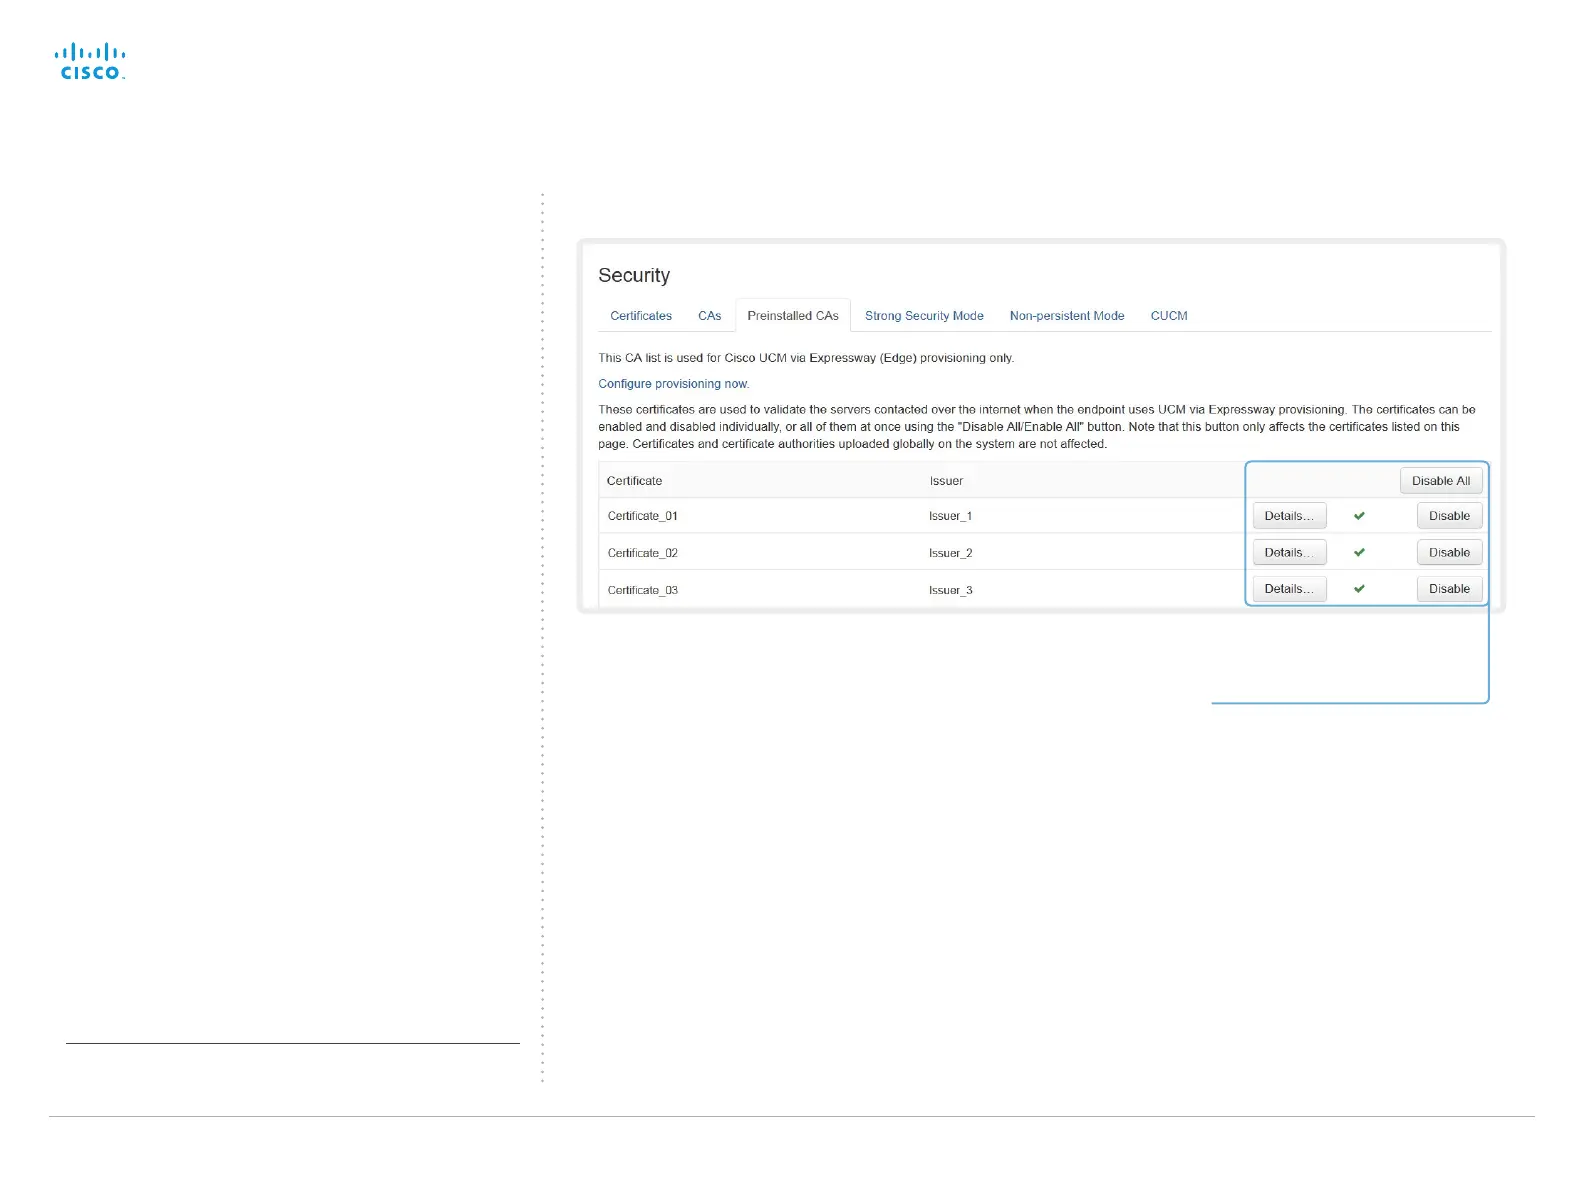Select the Certificate_02 name cell

(643, 553)
